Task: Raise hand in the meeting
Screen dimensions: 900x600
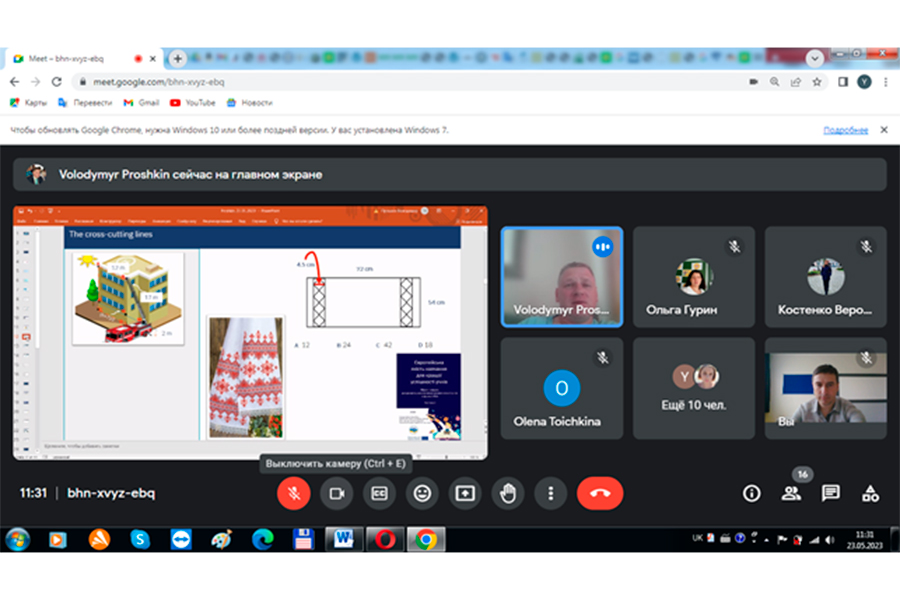Action: pyautogui.click(x=508, y=493)
